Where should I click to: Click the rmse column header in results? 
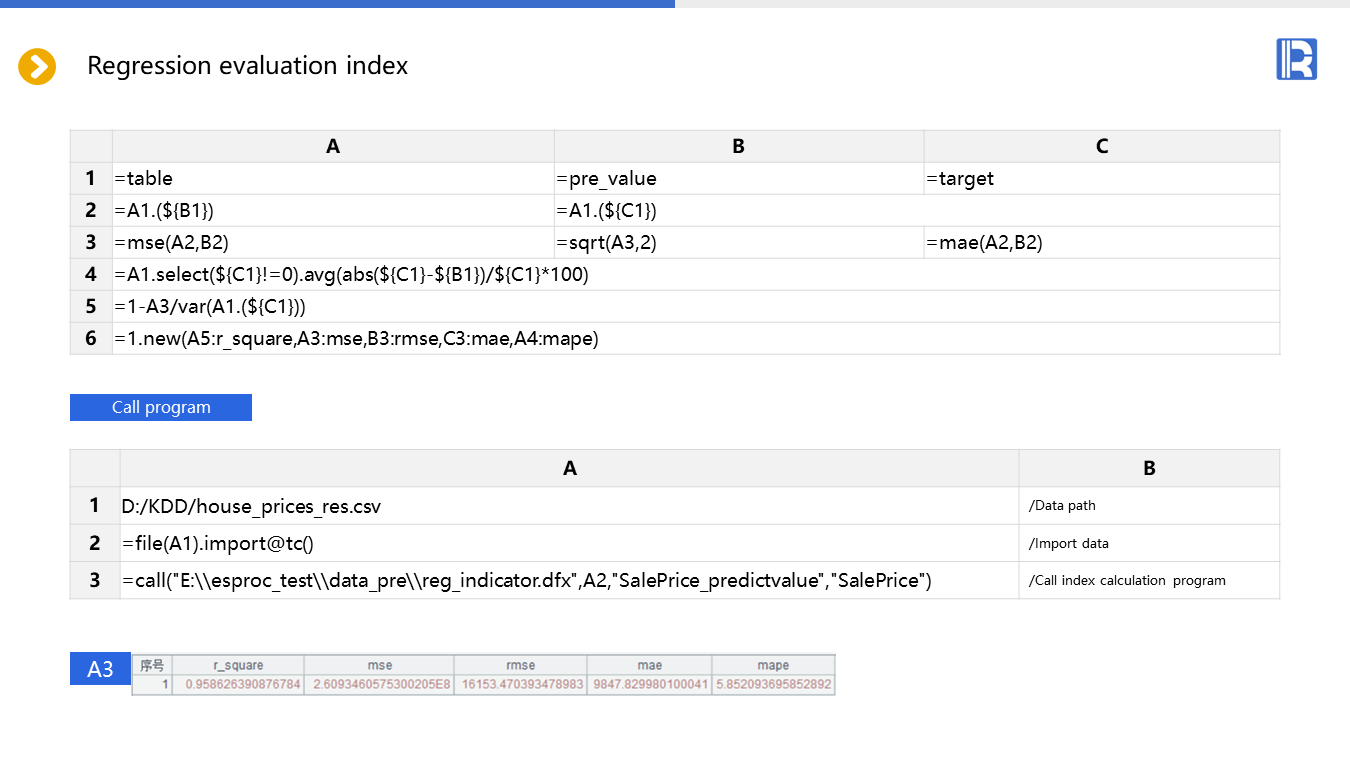(520, 665)
